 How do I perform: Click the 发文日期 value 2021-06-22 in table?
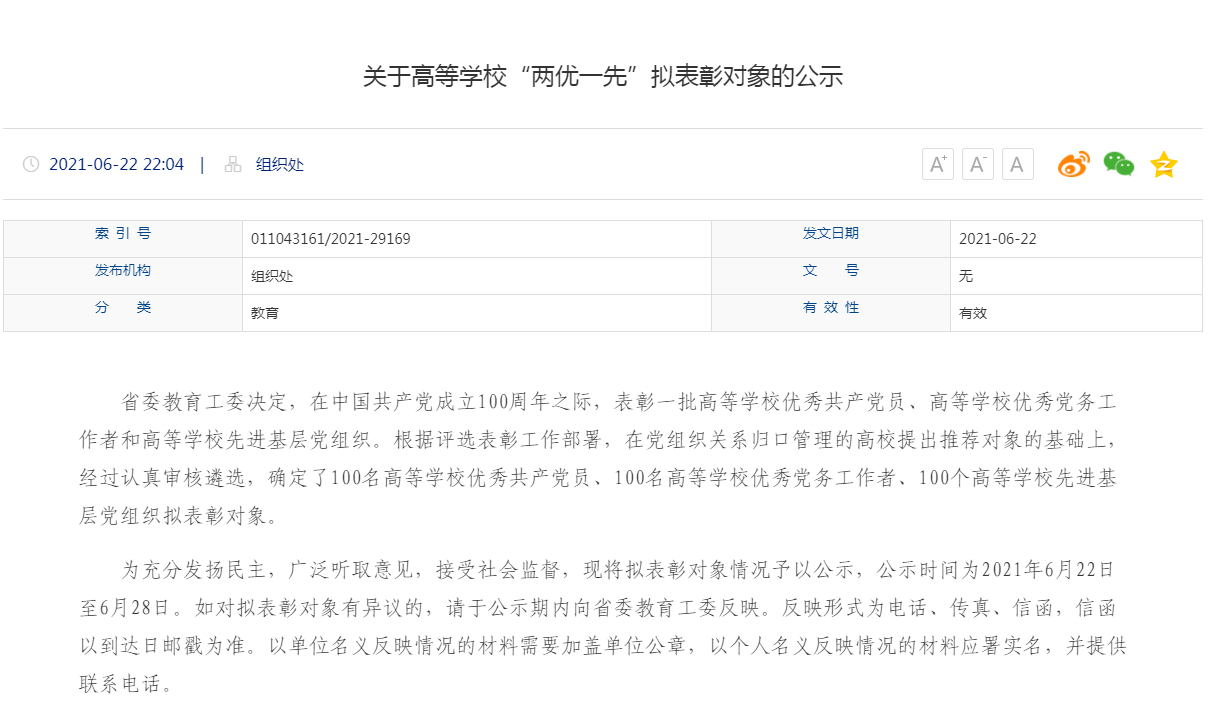[x=997, y=239]
